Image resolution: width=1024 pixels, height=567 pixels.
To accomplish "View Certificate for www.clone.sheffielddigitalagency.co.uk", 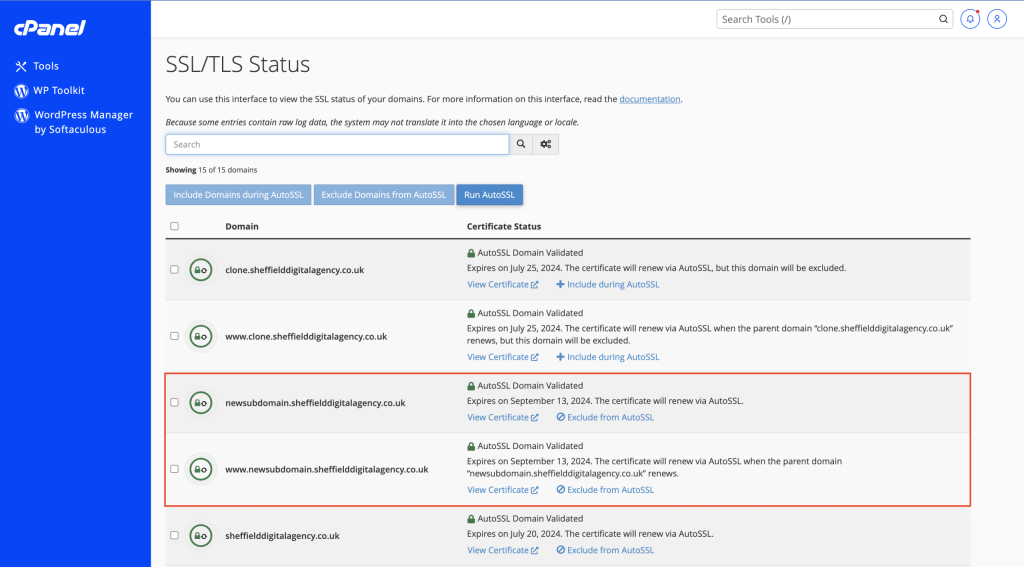I will point(502,357).
